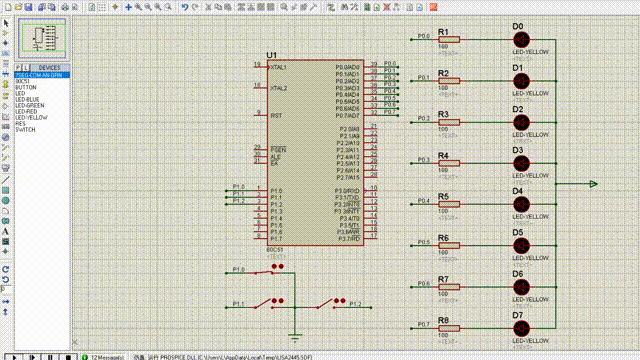This screenshot has width=640, height=360.
Task: Cut the selection to clipboard
Action: tap(208, 7)
